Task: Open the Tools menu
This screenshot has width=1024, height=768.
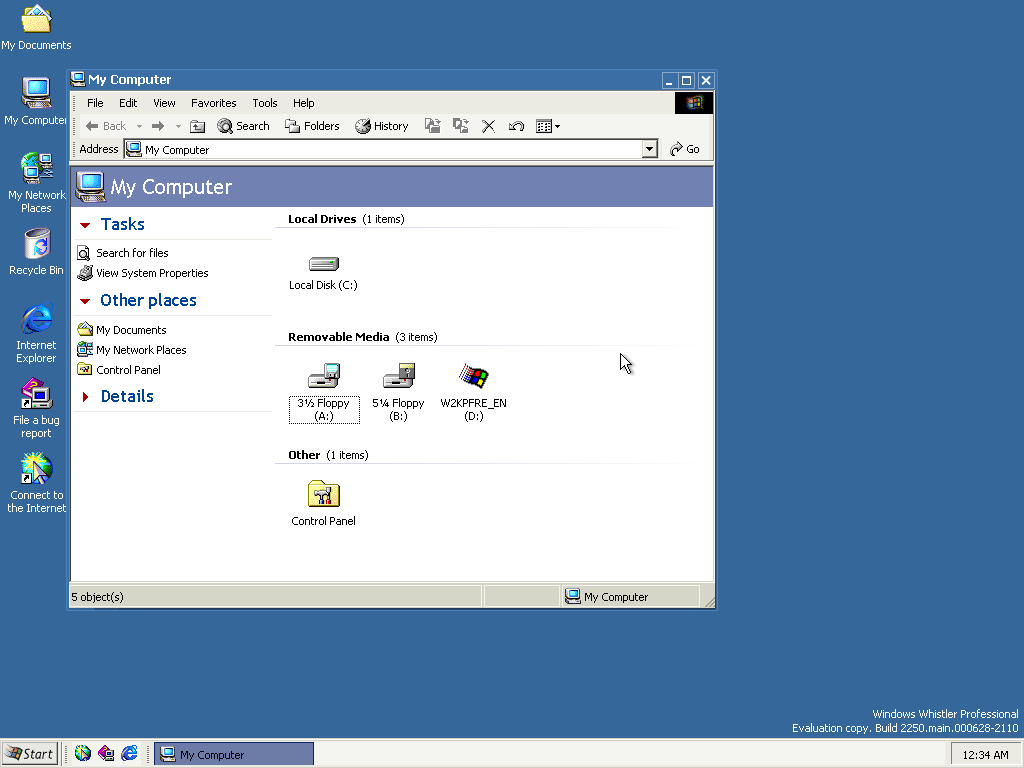Action: (265, 103)
